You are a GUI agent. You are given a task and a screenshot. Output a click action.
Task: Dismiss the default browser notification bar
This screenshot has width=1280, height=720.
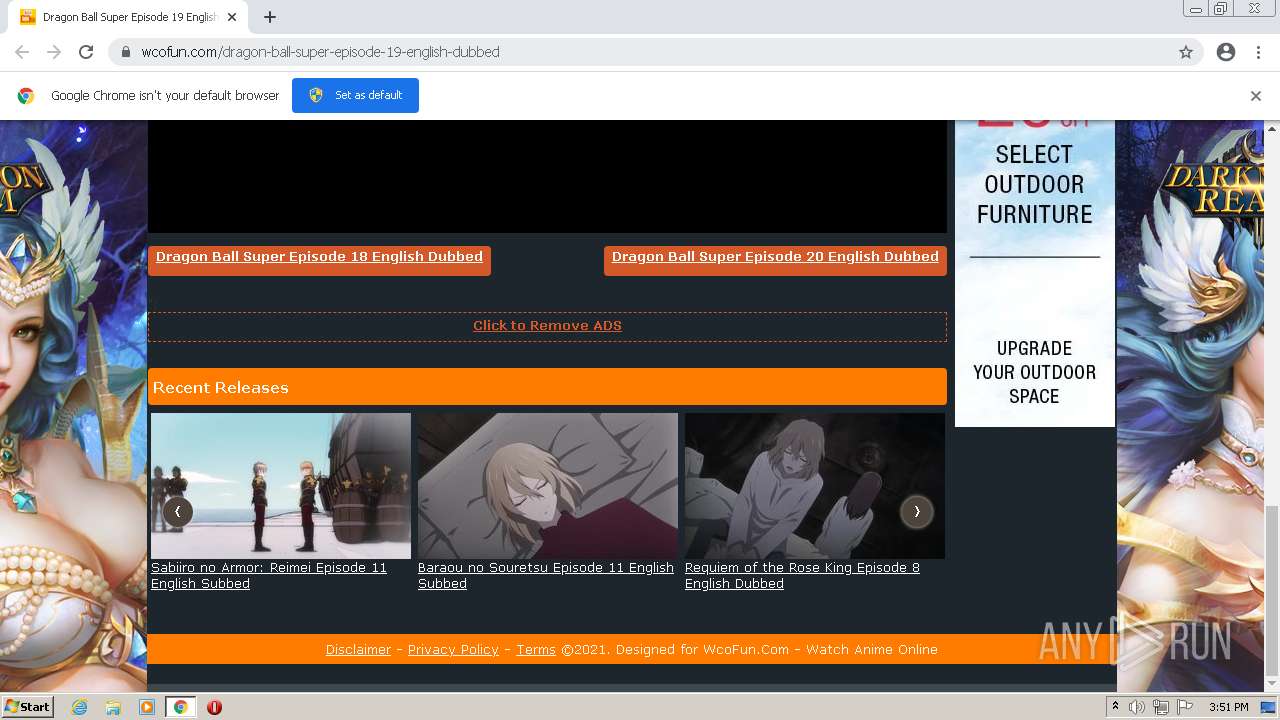(1256, 96)
